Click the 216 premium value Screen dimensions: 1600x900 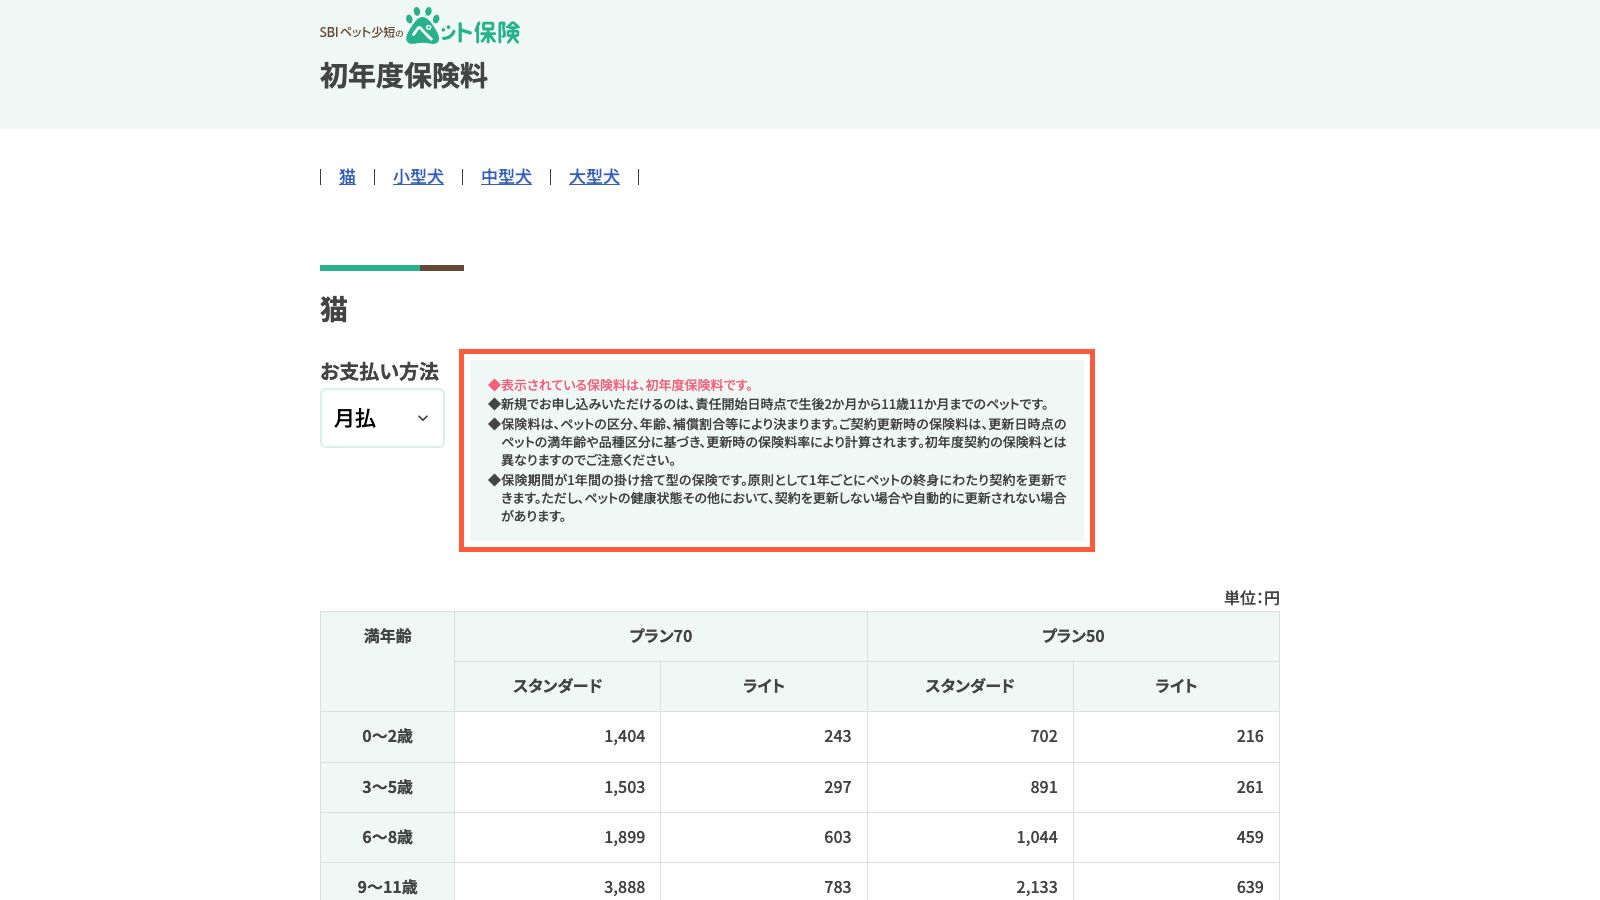click(1250, 736)
